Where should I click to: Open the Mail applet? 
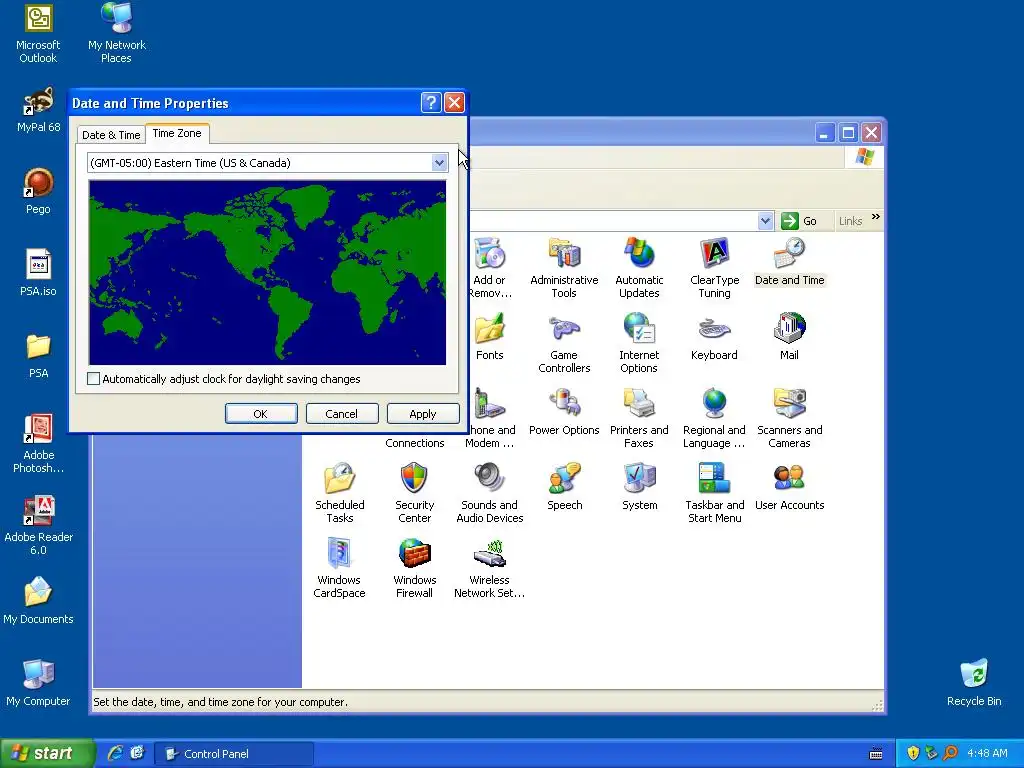click(789, 336)
